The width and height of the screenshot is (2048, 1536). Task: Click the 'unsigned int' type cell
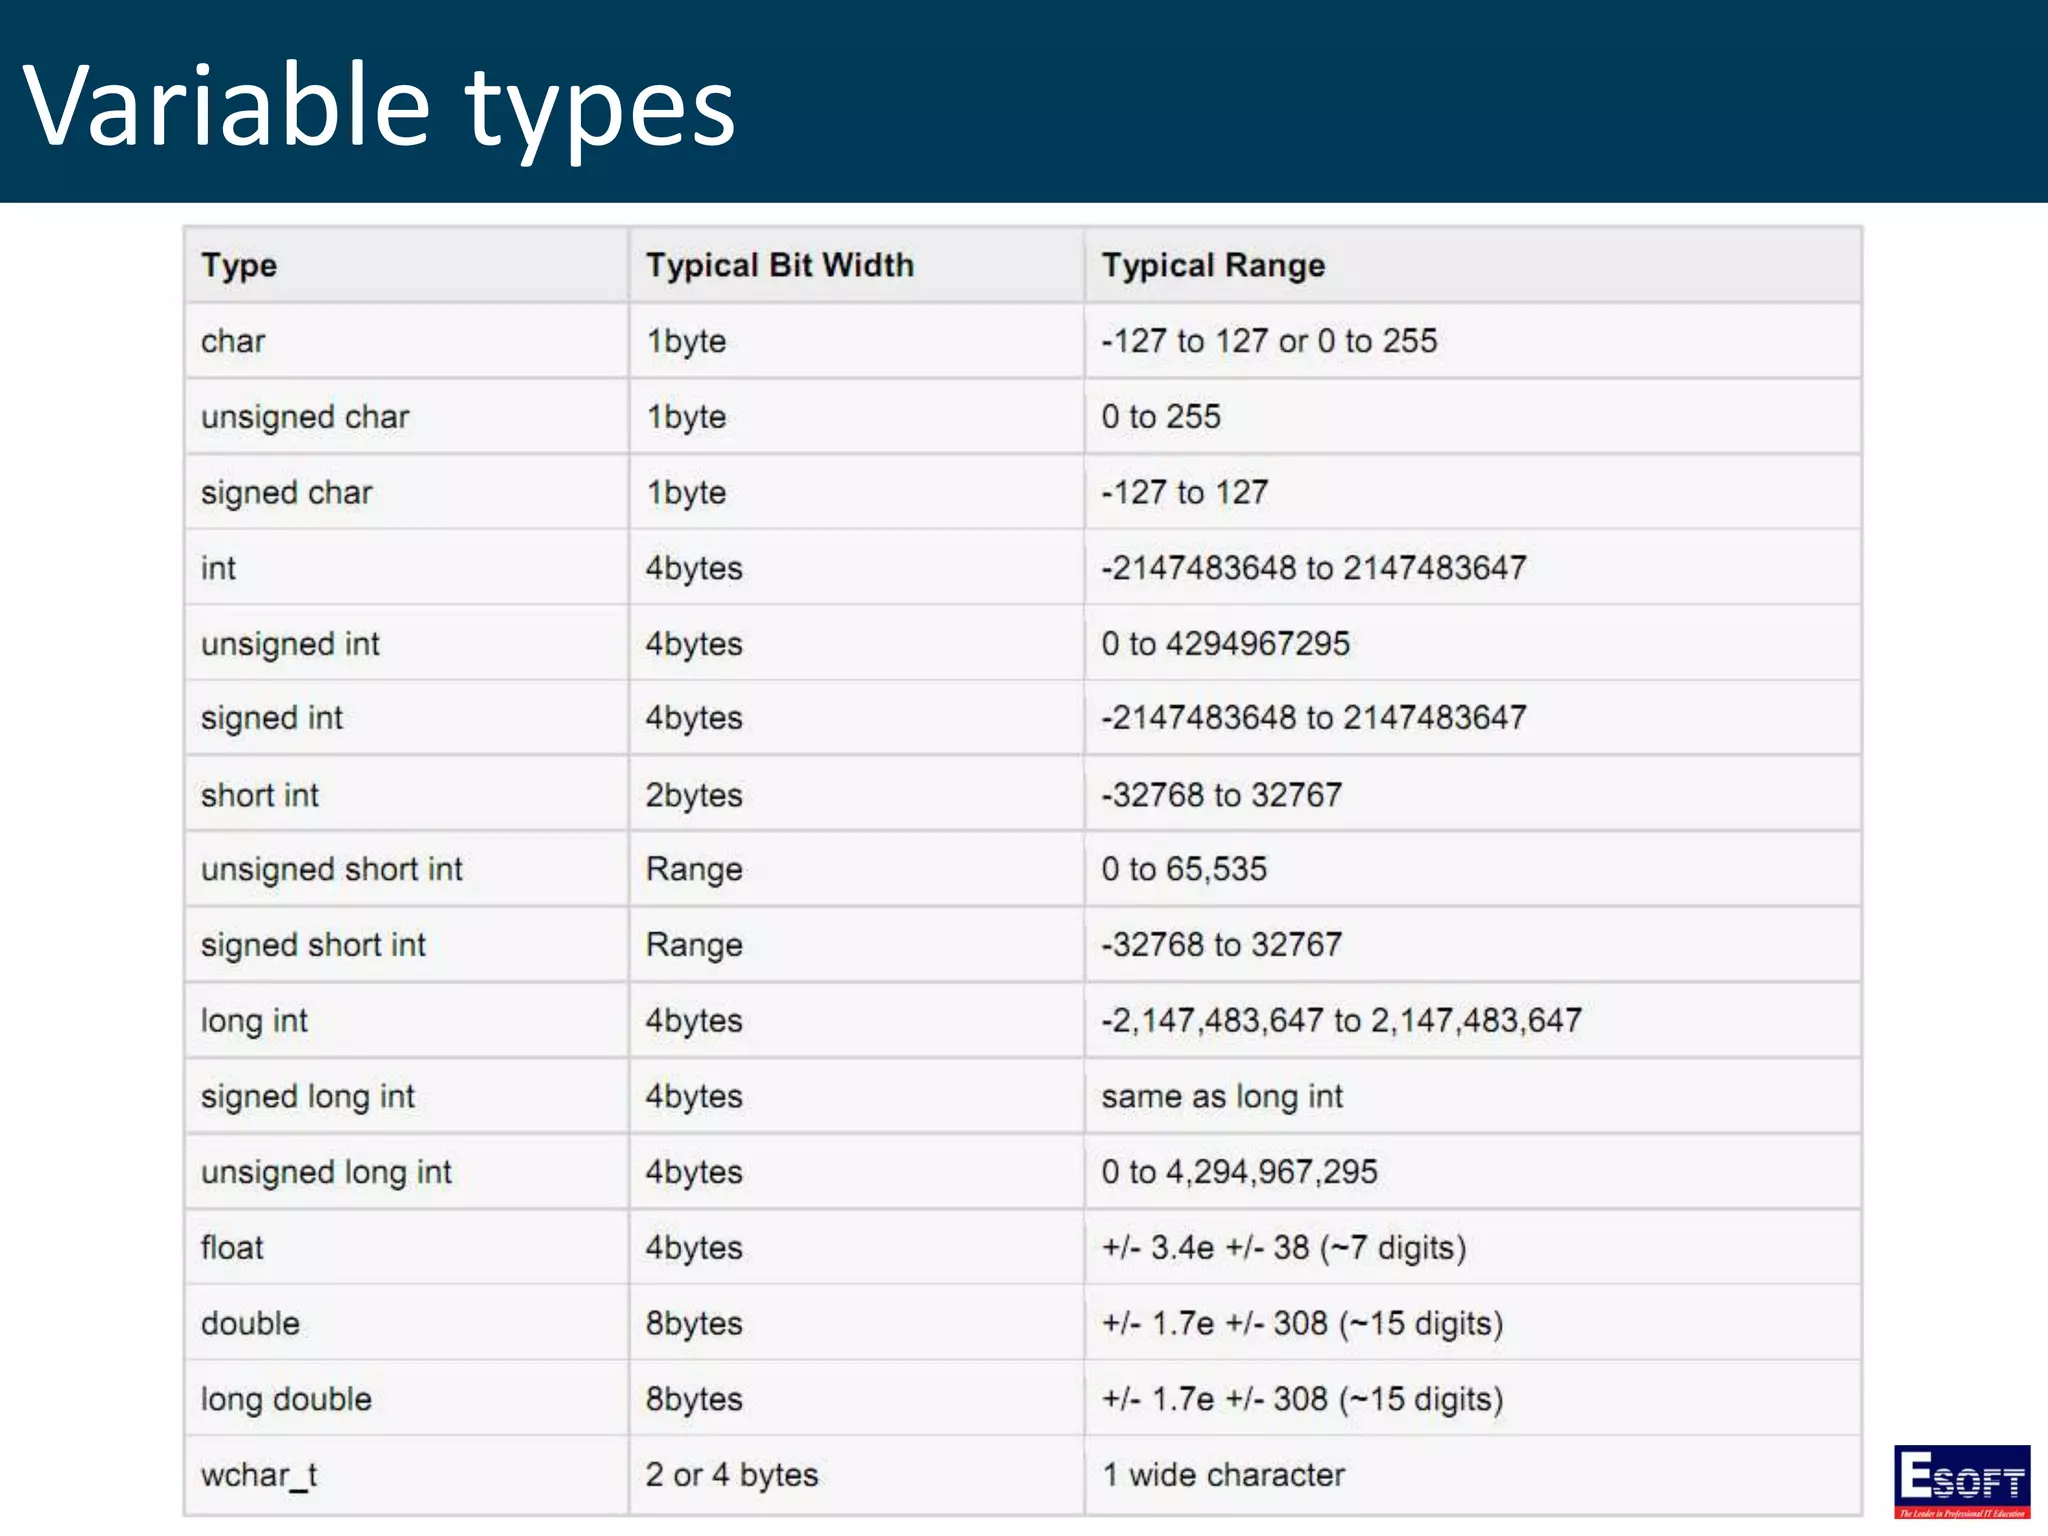click(290, 644)
